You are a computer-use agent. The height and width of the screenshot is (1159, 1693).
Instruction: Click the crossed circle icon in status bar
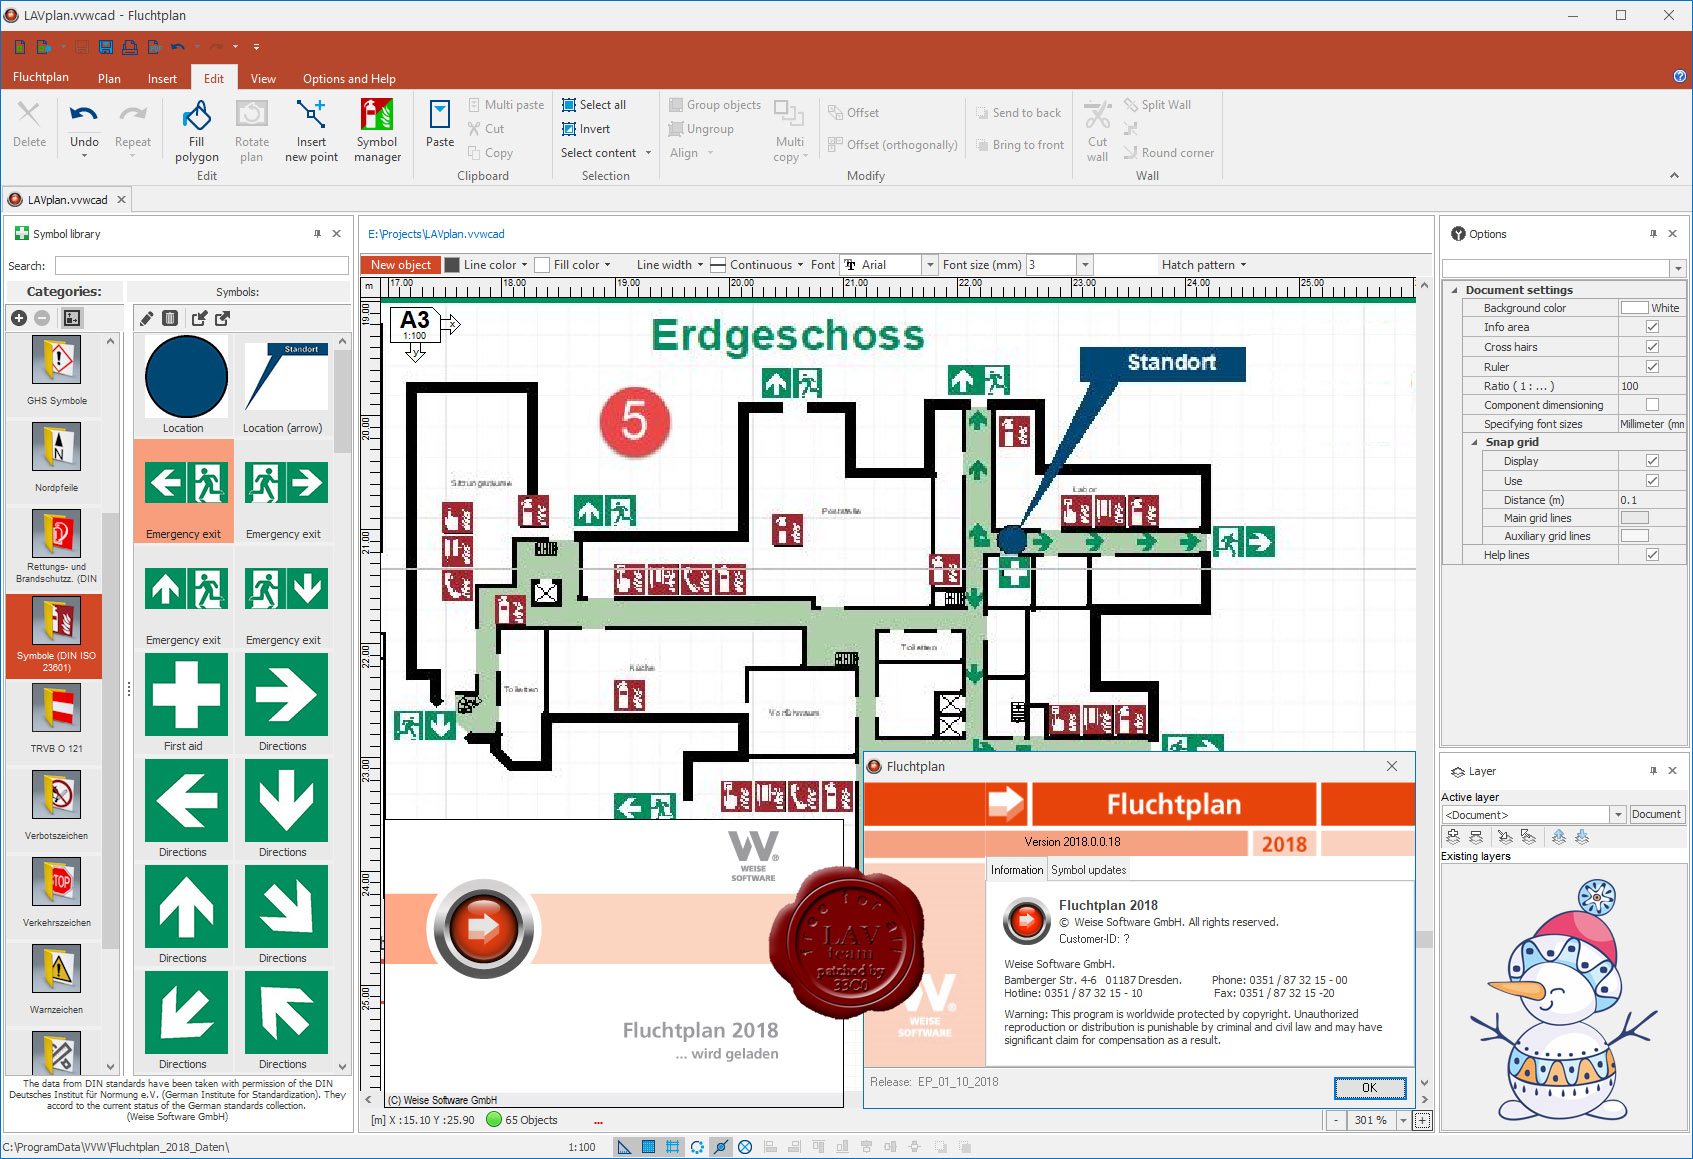[745, 1147]
